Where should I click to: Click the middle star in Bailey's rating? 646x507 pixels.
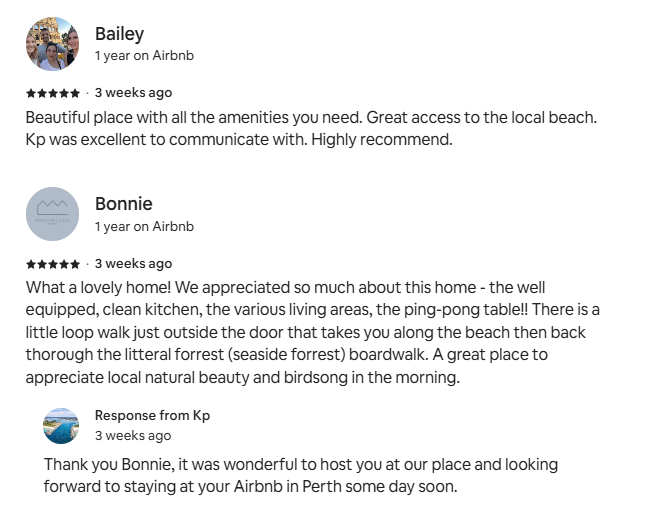tap(53, 93)
